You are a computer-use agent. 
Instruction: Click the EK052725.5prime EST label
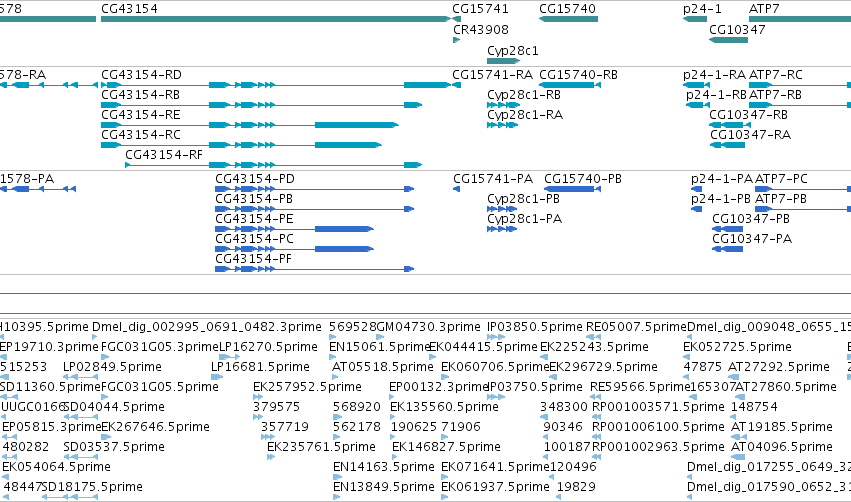(737, 347)
